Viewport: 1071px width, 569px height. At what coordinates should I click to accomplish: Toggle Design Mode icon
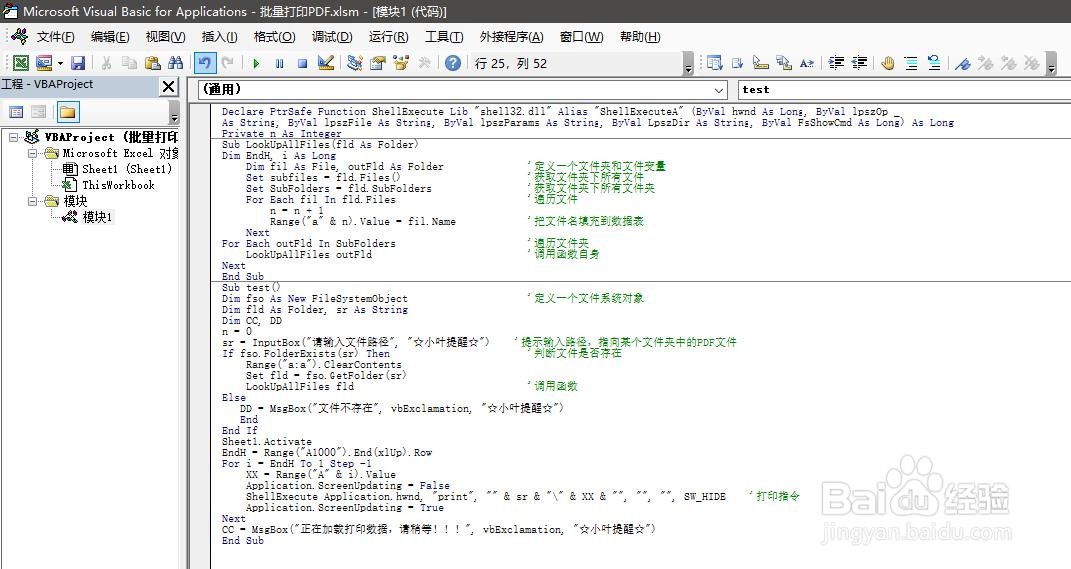pos(326,63)
